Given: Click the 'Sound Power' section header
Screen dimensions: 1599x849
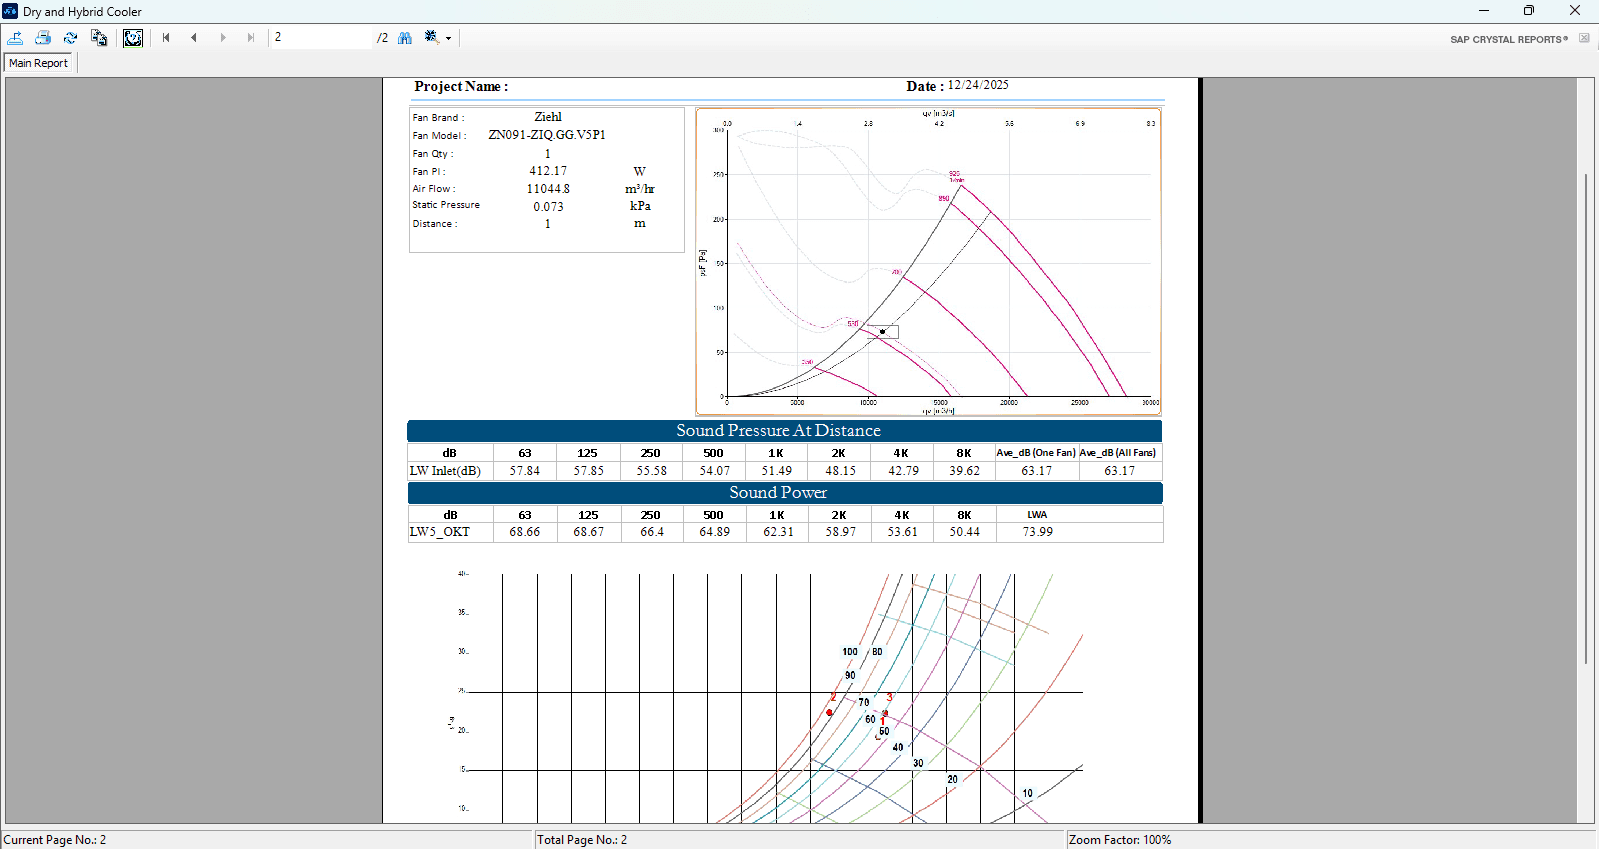Looking at the screenshot, I should 778,493.
